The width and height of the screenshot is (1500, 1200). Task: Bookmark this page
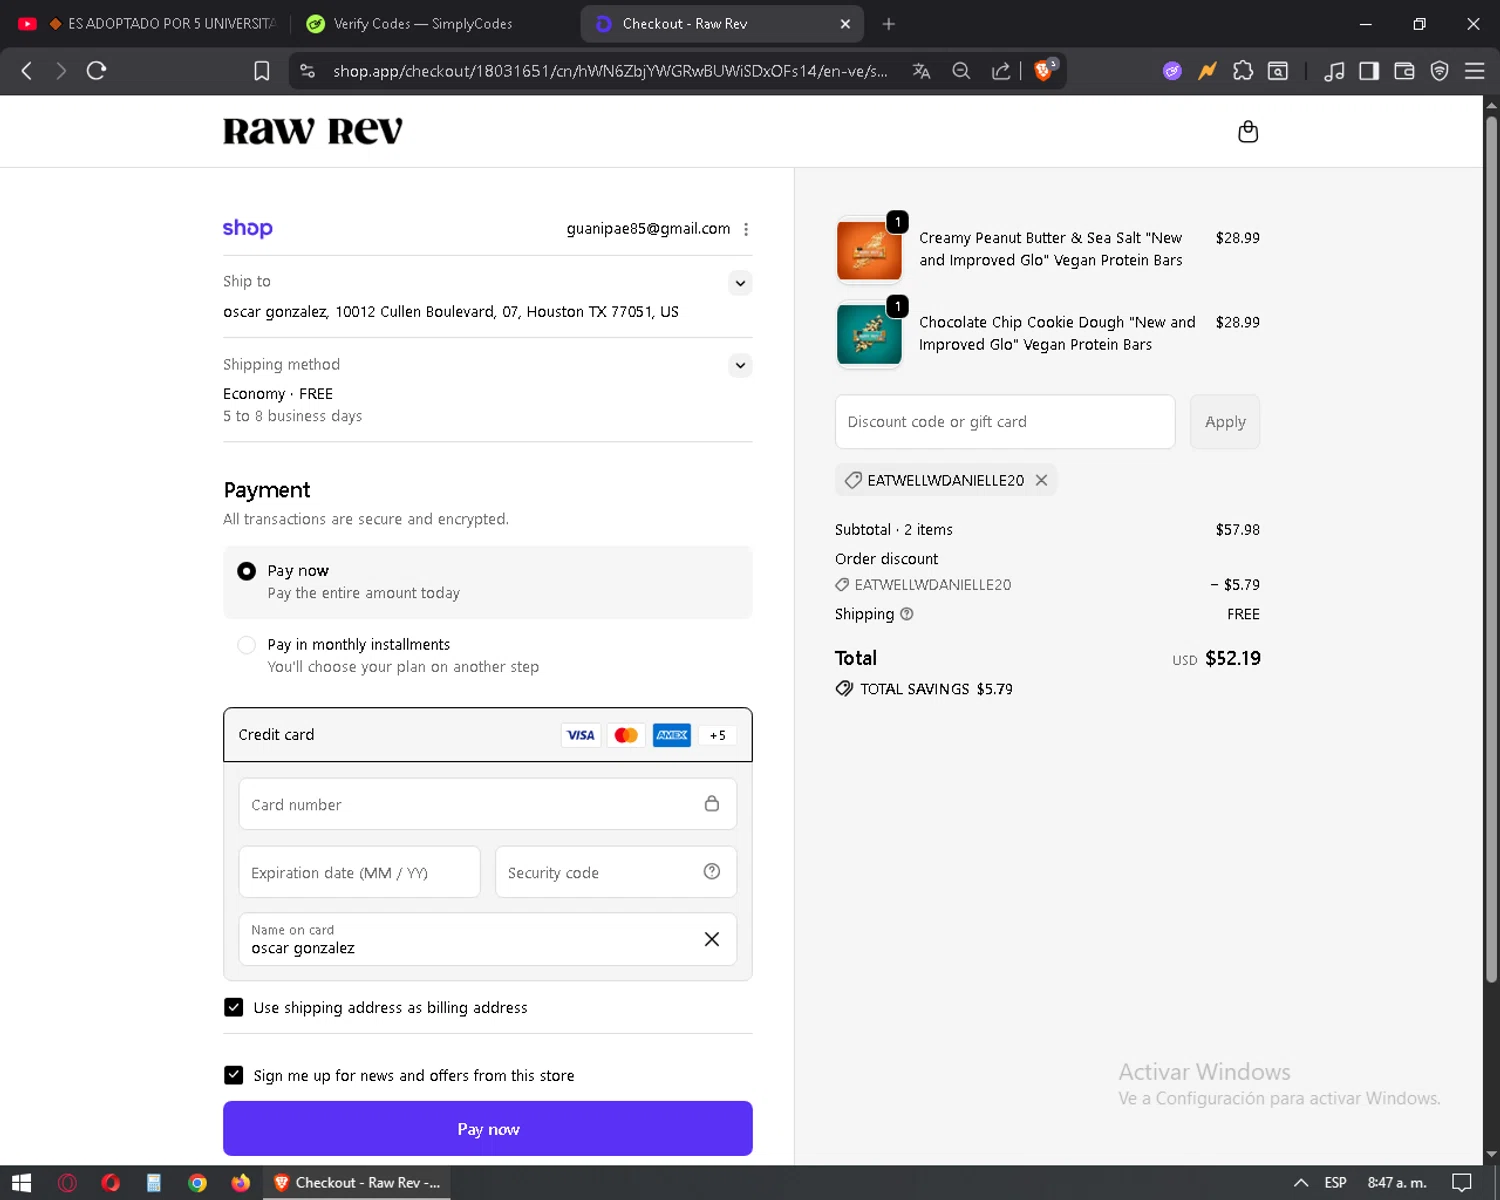click(261, 70)
